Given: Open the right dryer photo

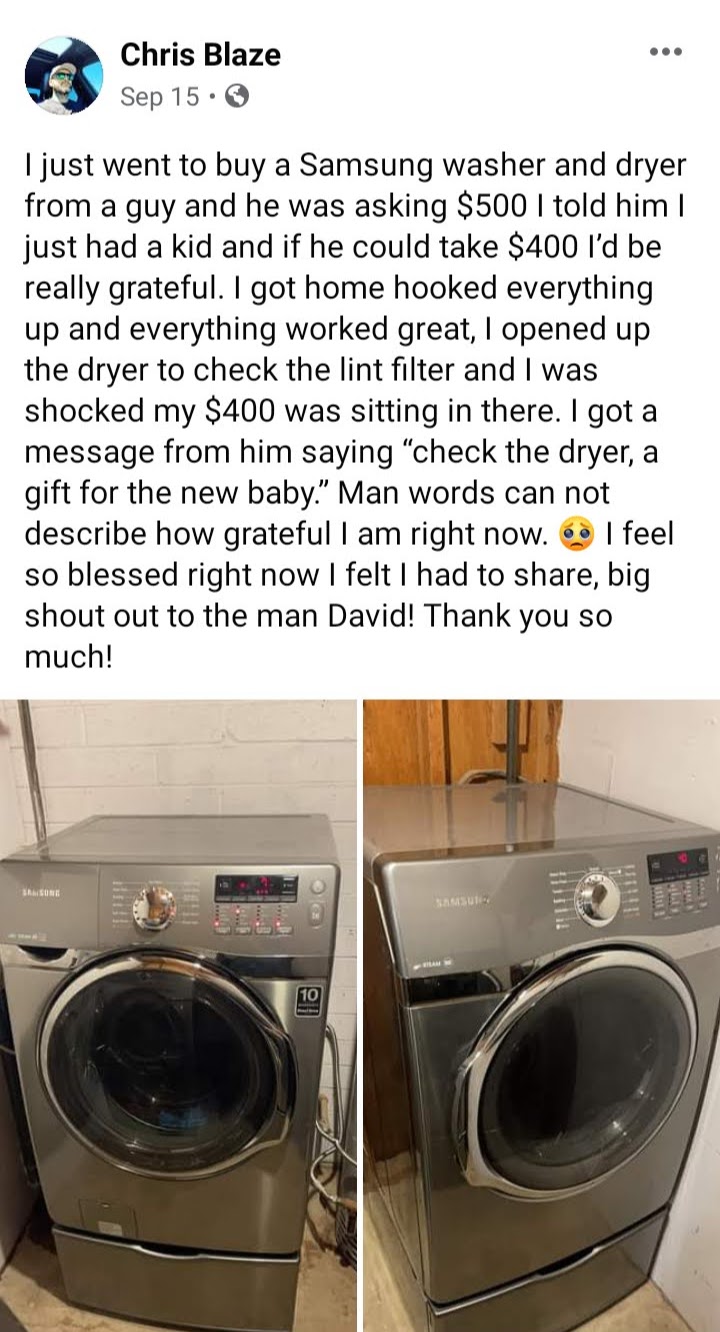Looking at the screenshot, I should (x=541, y=1016).
